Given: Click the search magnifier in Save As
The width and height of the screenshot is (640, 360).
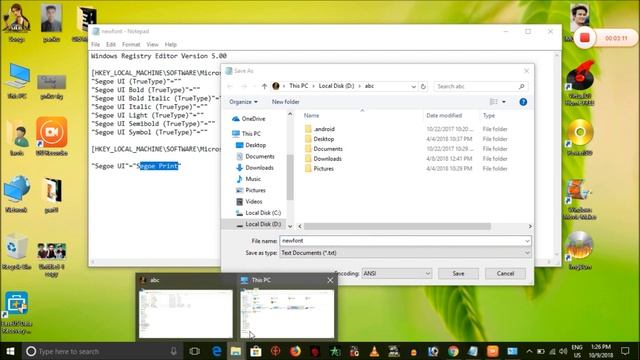Looking at the screenshot, I should click(x=521, y=86).
